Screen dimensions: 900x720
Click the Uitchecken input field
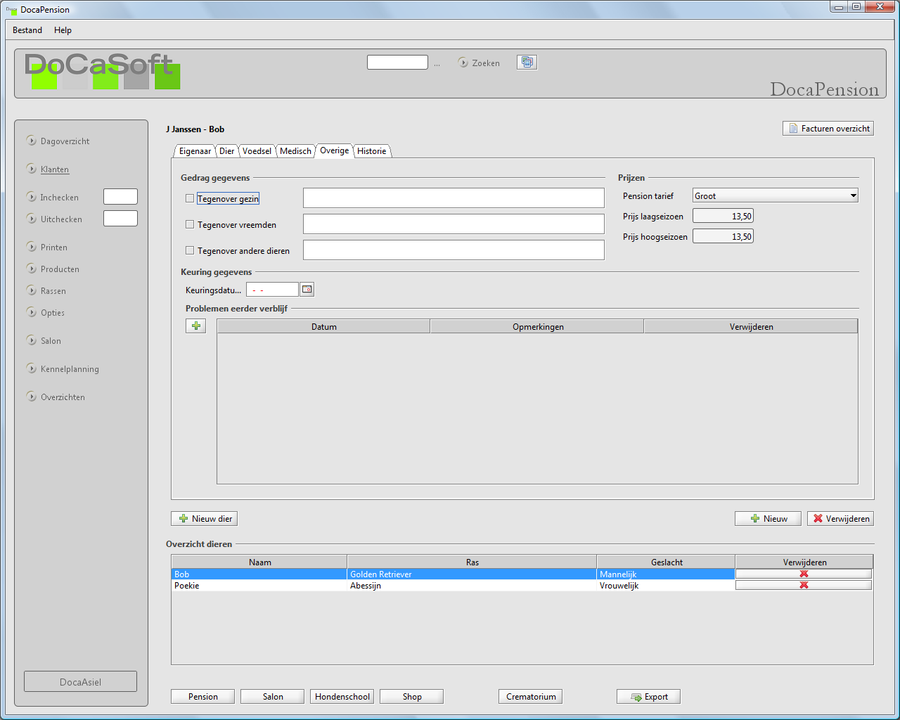click(x=121, y=219)
